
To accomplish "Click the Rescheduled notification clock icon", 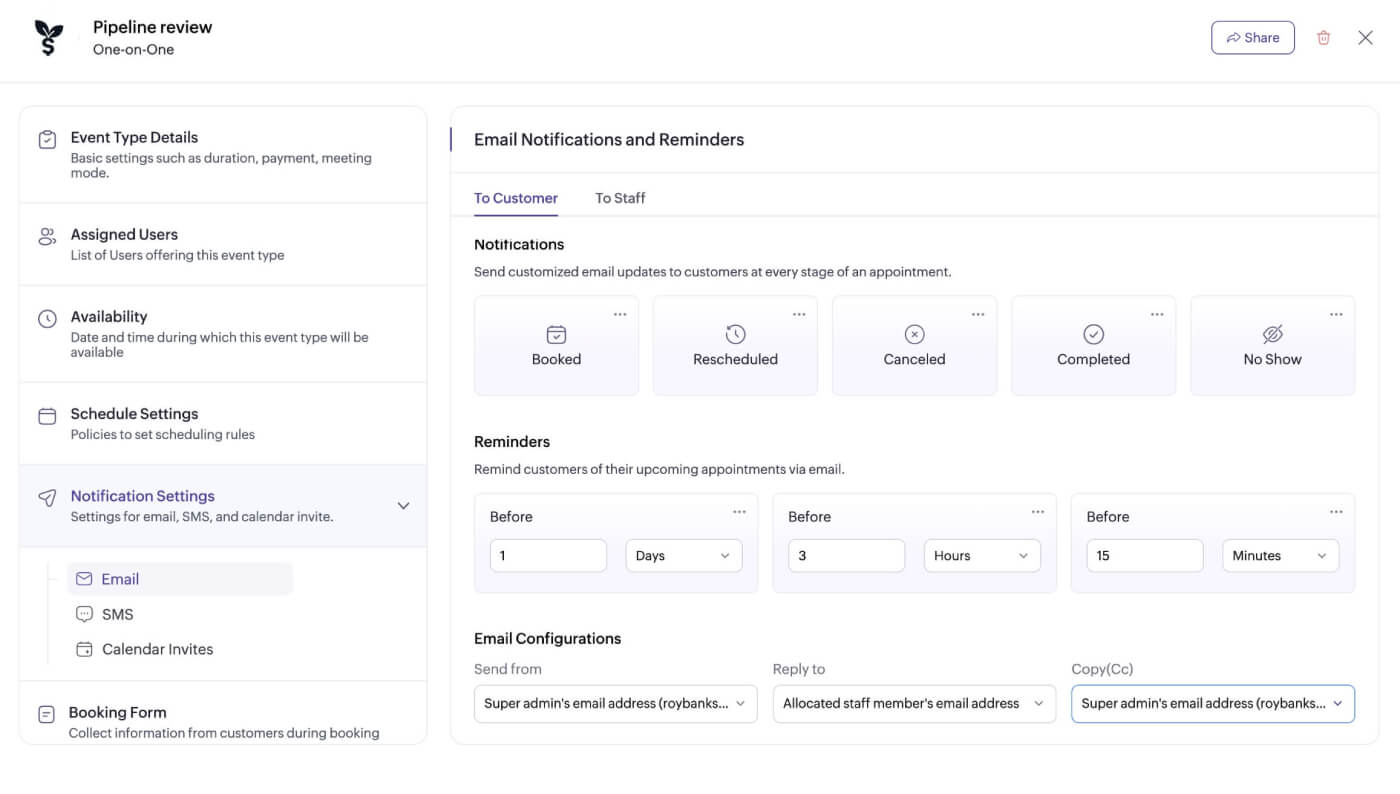I will [735, 334].
